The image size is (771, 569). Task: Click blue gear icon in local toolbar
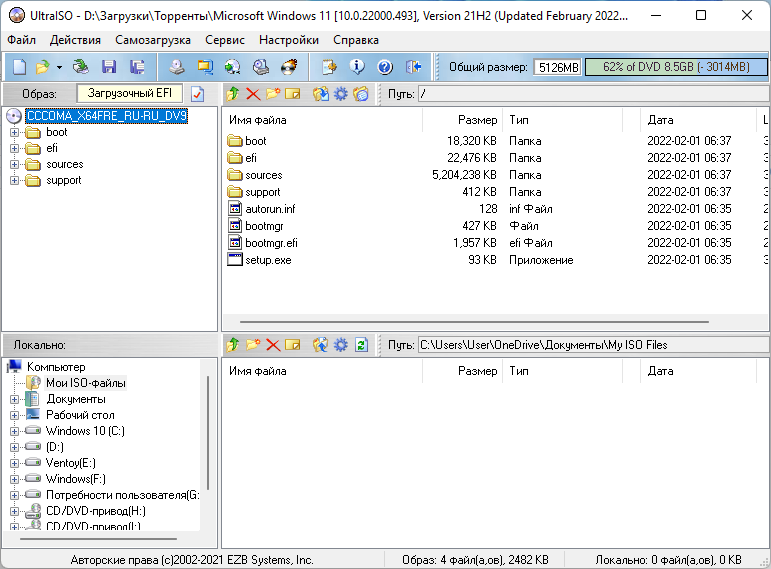(340, 345)
